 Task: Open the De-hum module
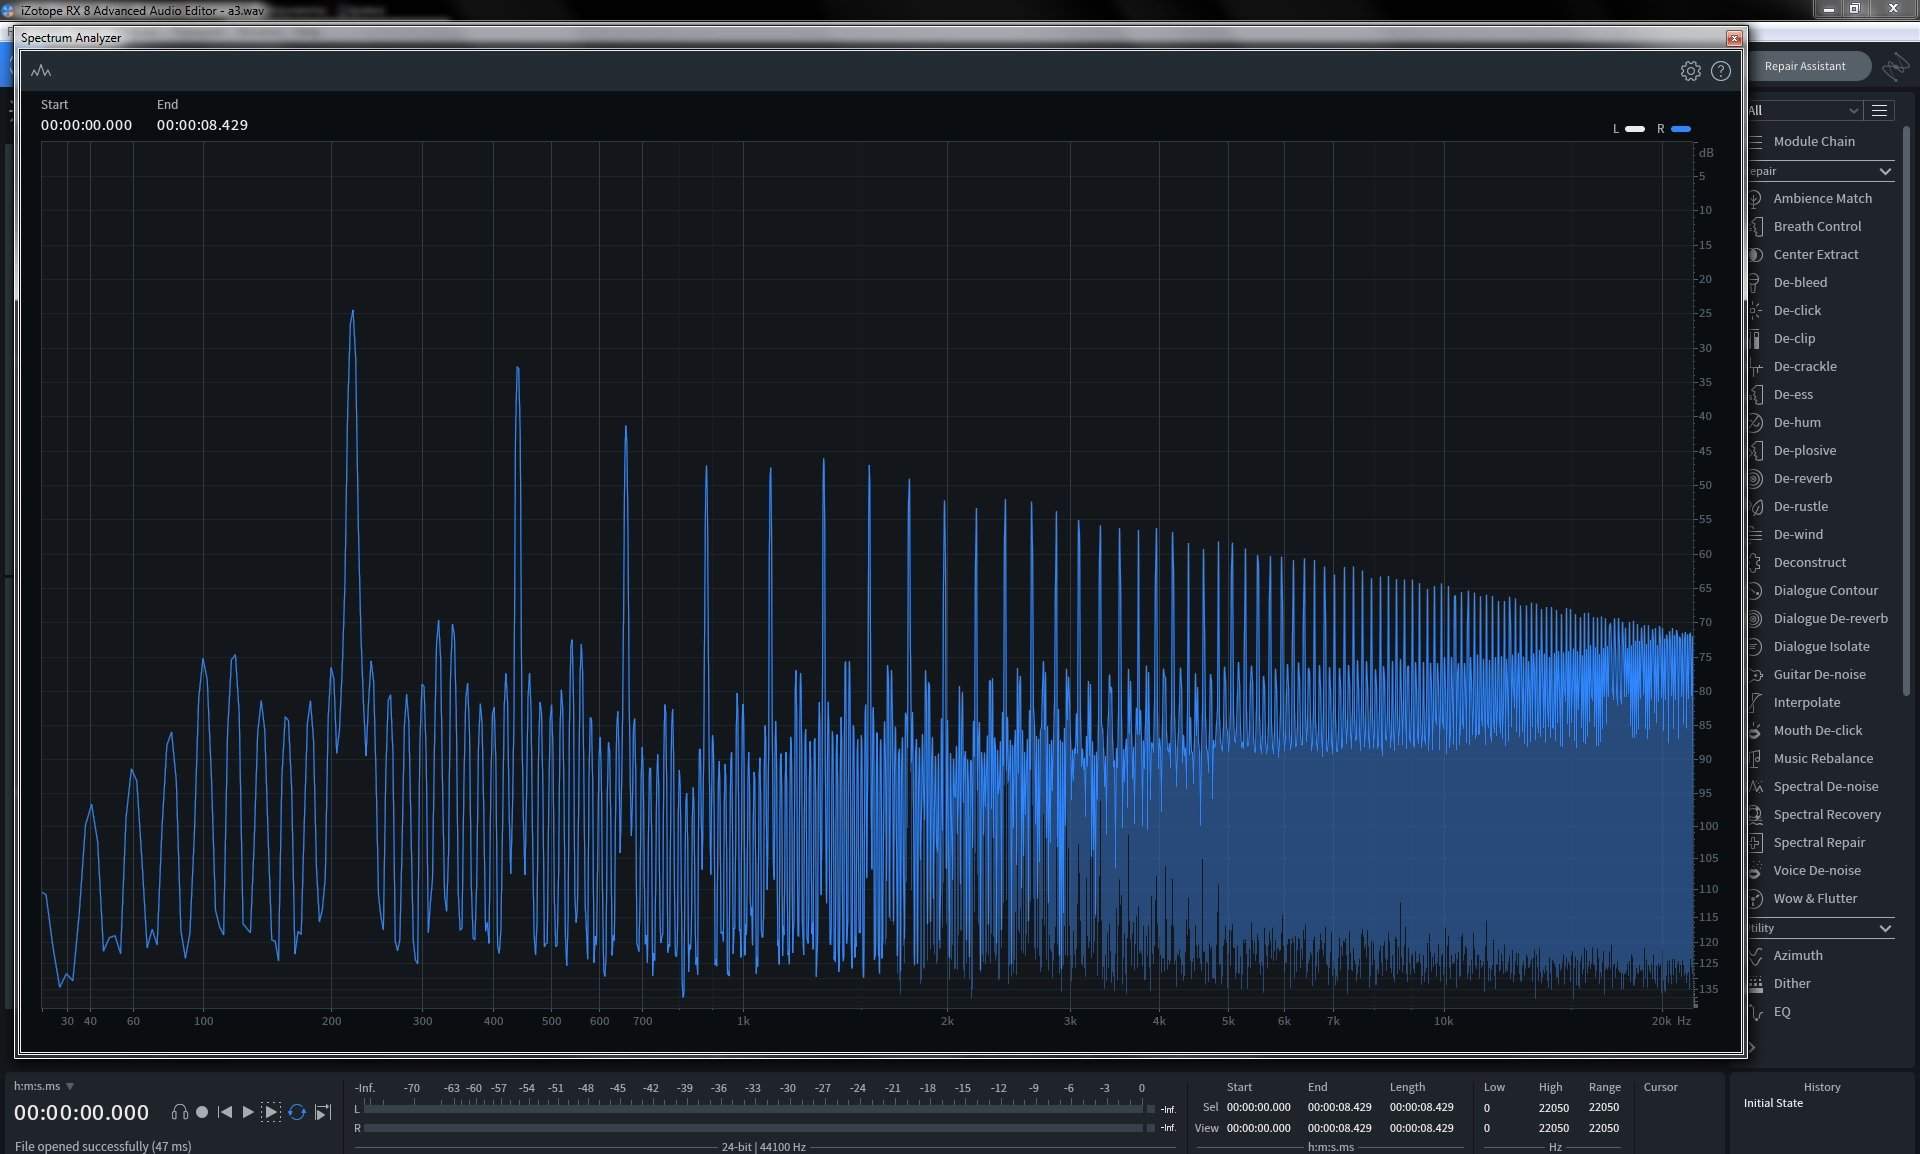tap(1797, 422)
